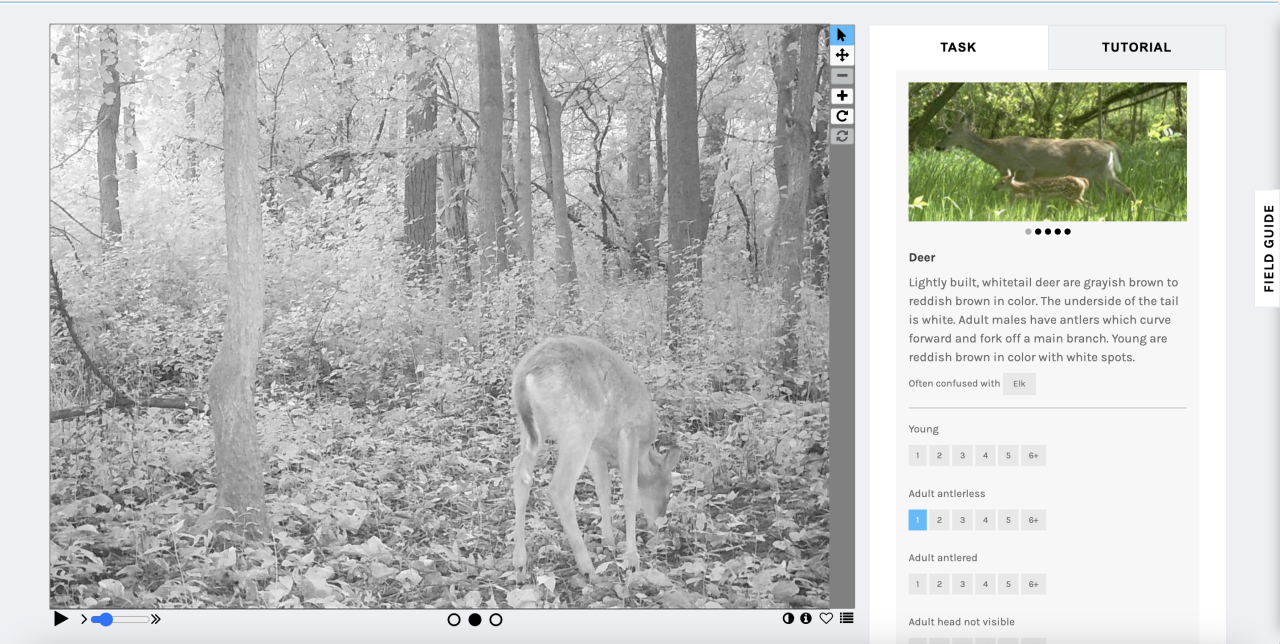Choose 4 for Adult antlerless
This screenshot has width=1280, height=644.
[x=985, y=520]
